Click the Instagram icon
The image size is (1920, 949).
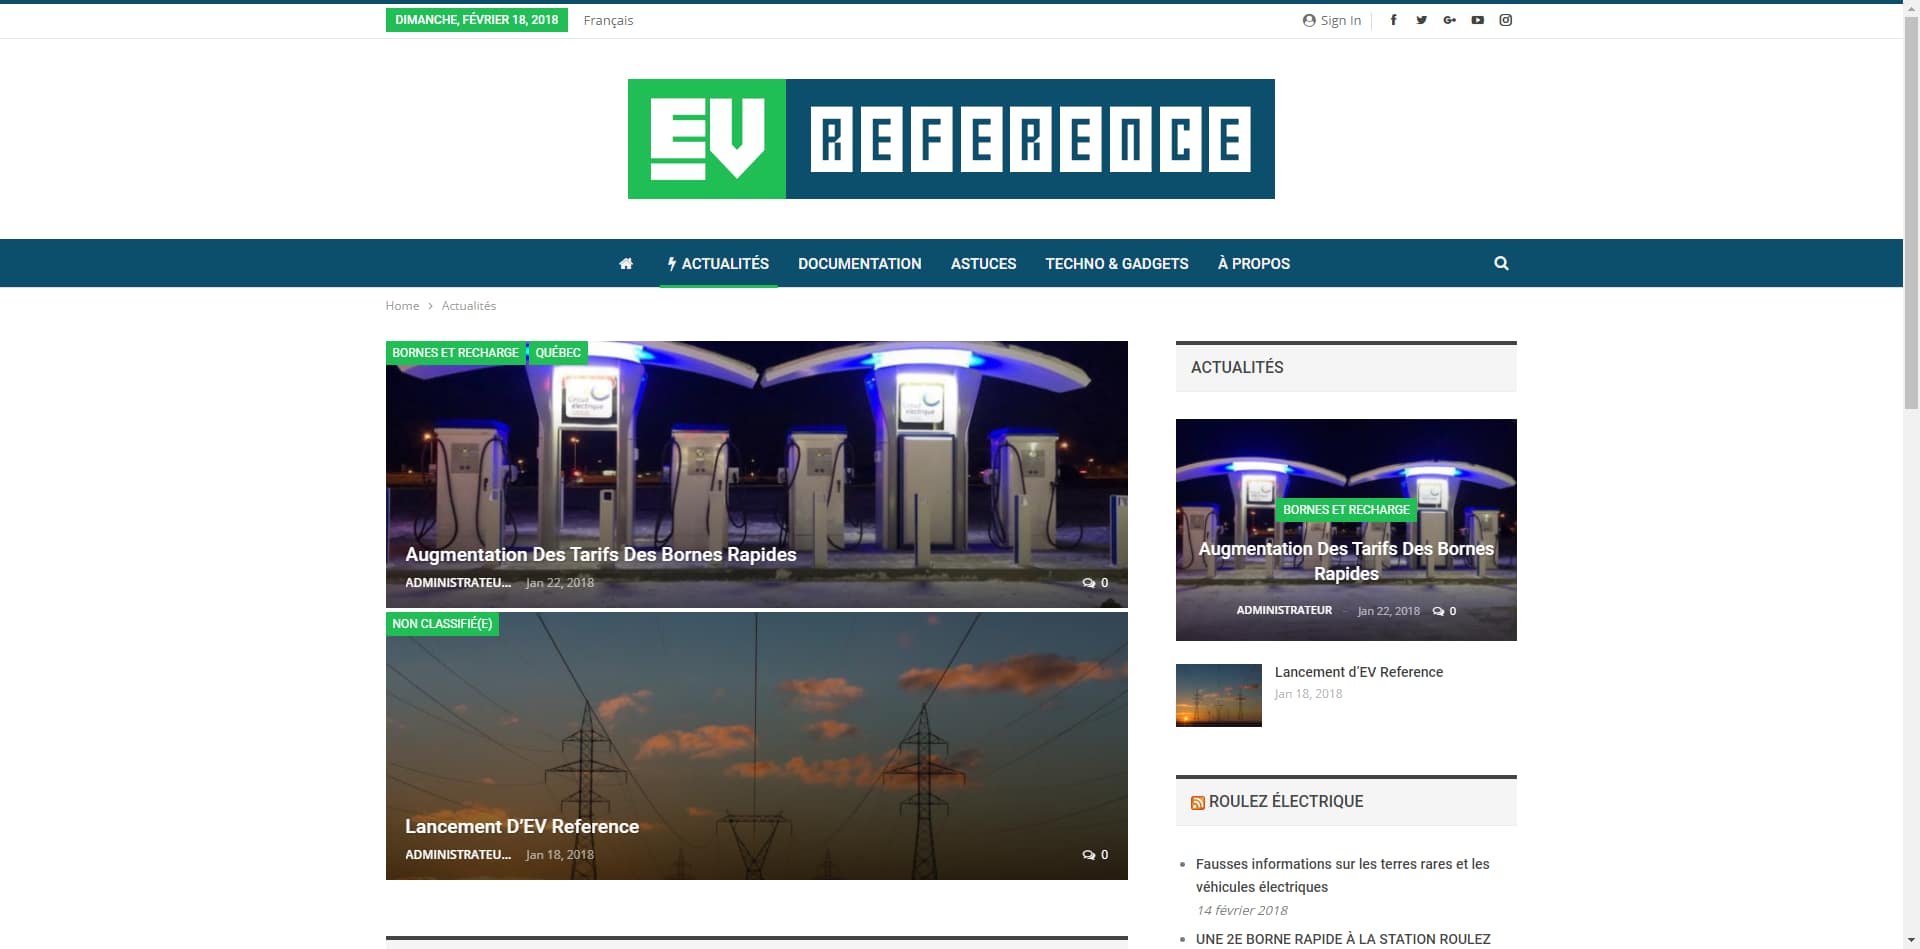pos(1505,20)
